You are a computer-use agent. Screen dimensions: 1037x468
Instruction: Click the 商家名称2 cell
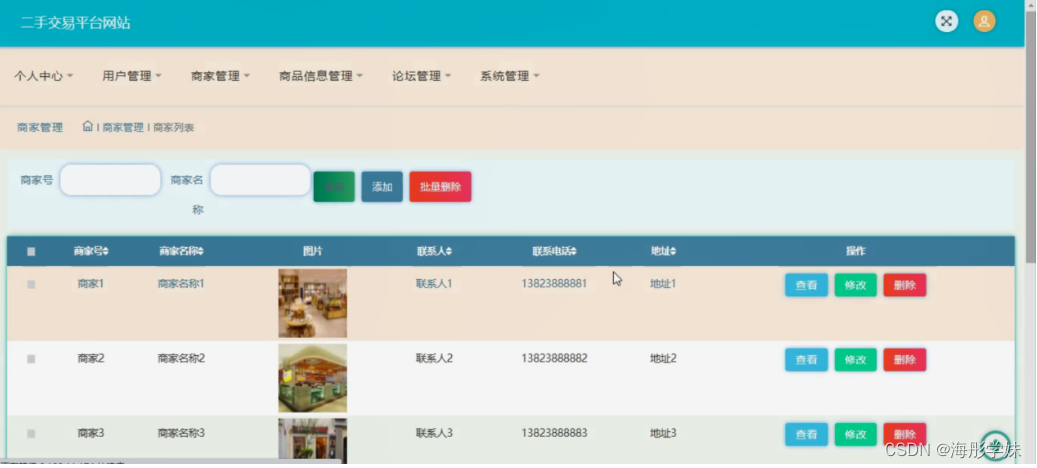click(181, 358)
